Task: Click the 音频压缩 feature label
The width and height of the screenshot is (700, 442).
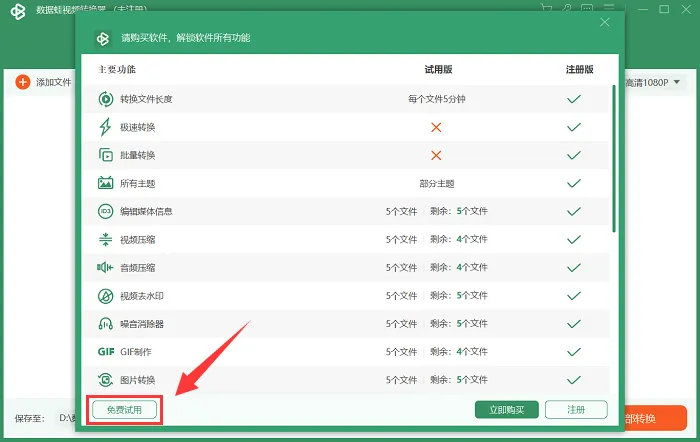Action: [x=138, y=268]
